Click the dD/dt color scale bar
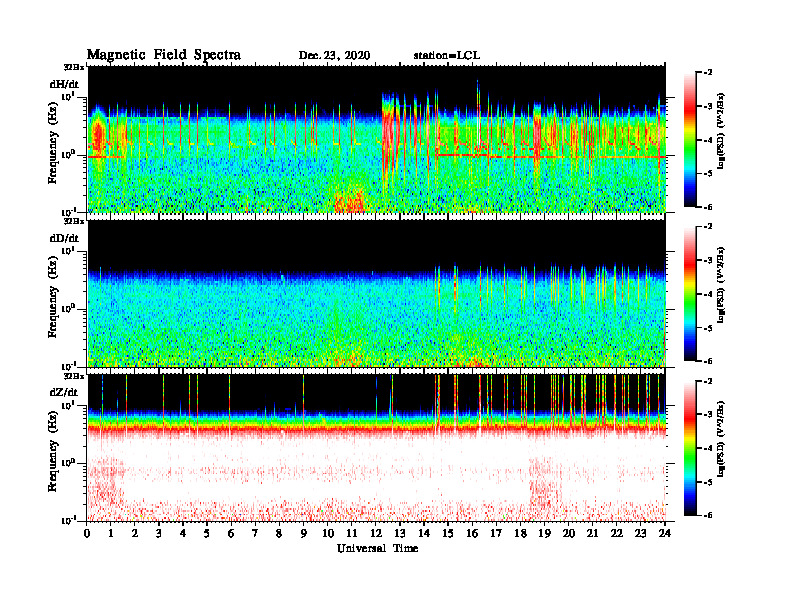The image size is (792, 612). [690, 294]
